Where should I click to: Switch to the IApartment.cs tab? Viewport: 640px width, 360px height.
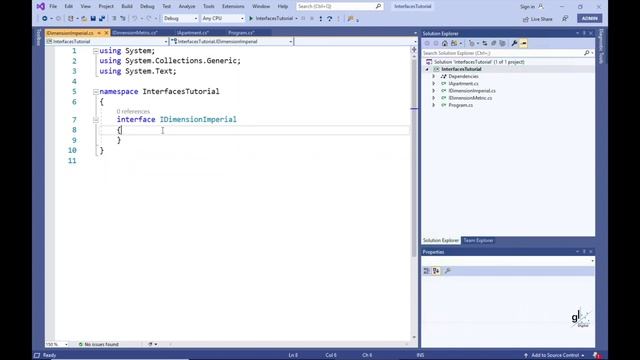click(193, 33)
